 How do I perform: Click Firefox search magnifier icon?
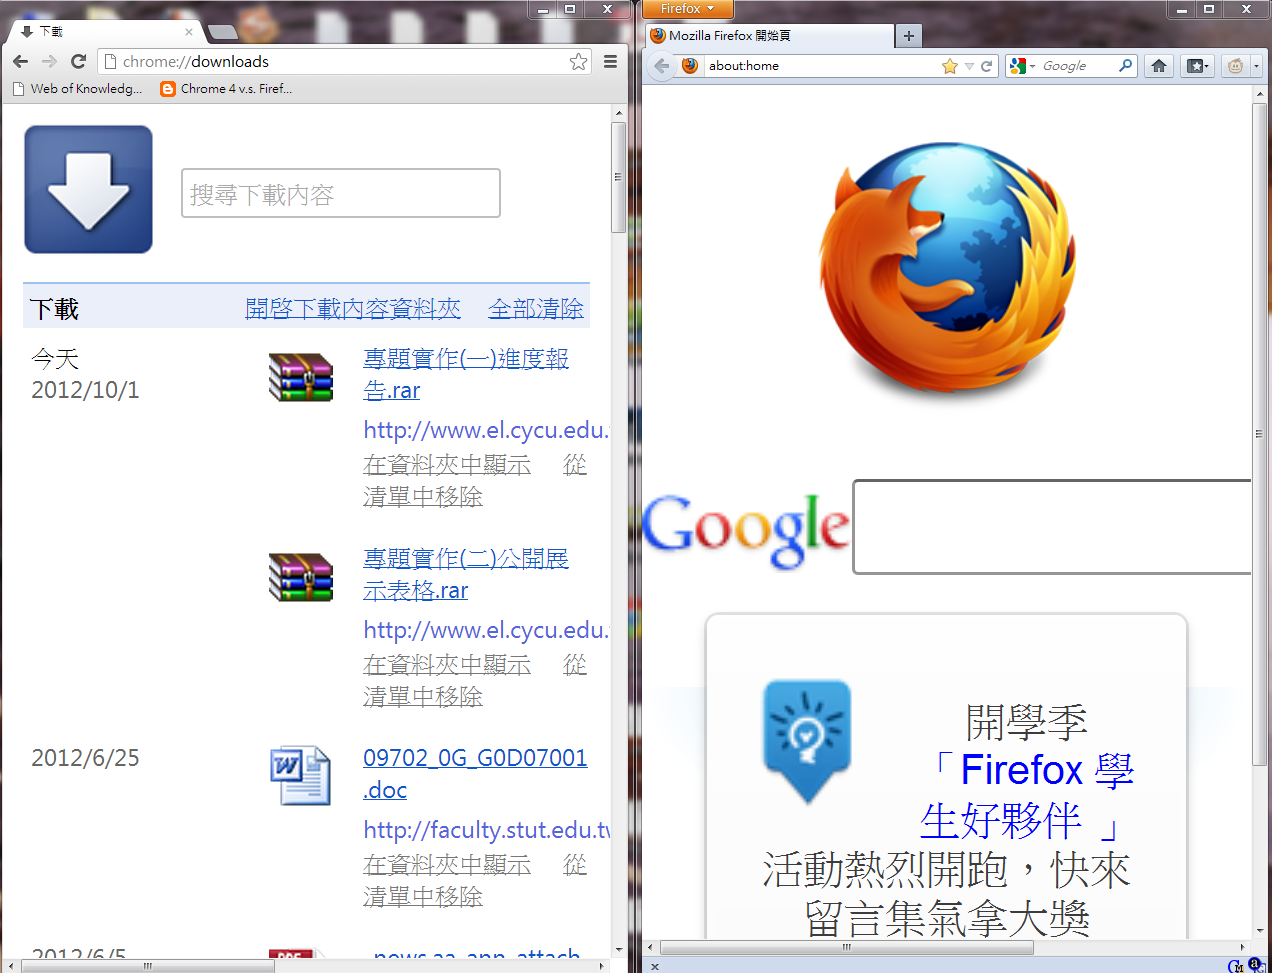[1126, 66]
